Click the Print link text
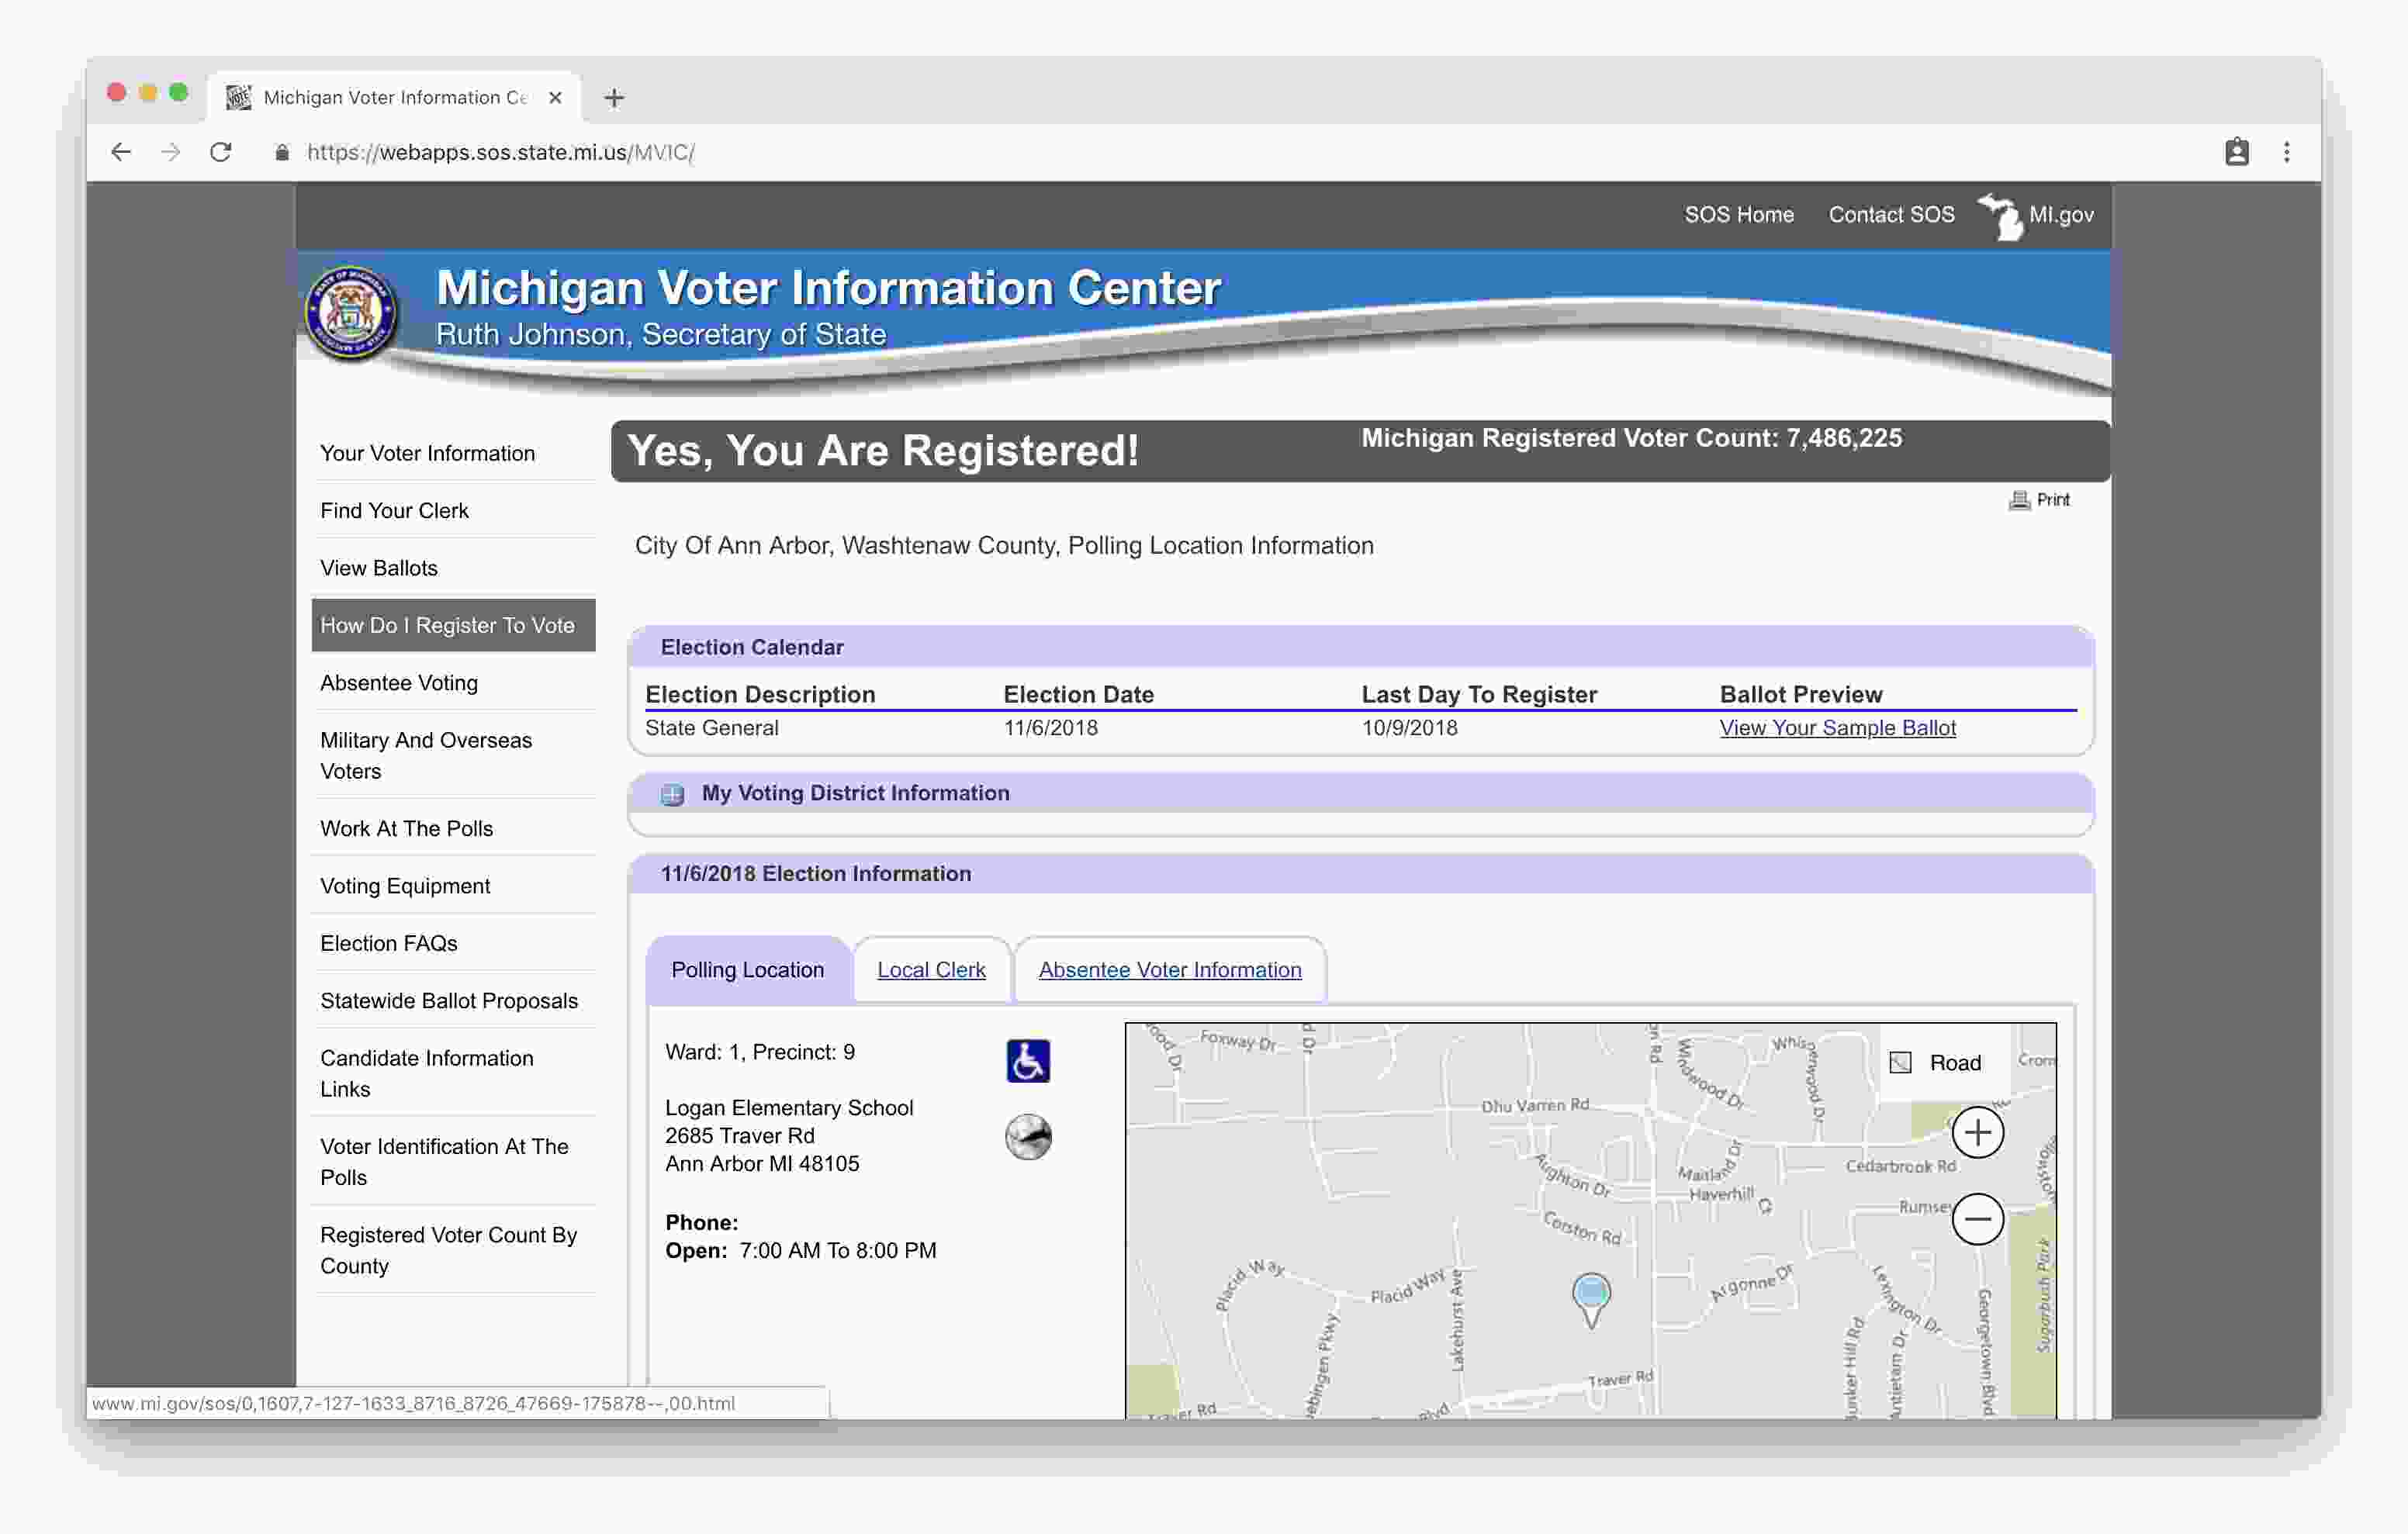The width and height of the screenshot is (2408, 1534). click(2053, 500)
